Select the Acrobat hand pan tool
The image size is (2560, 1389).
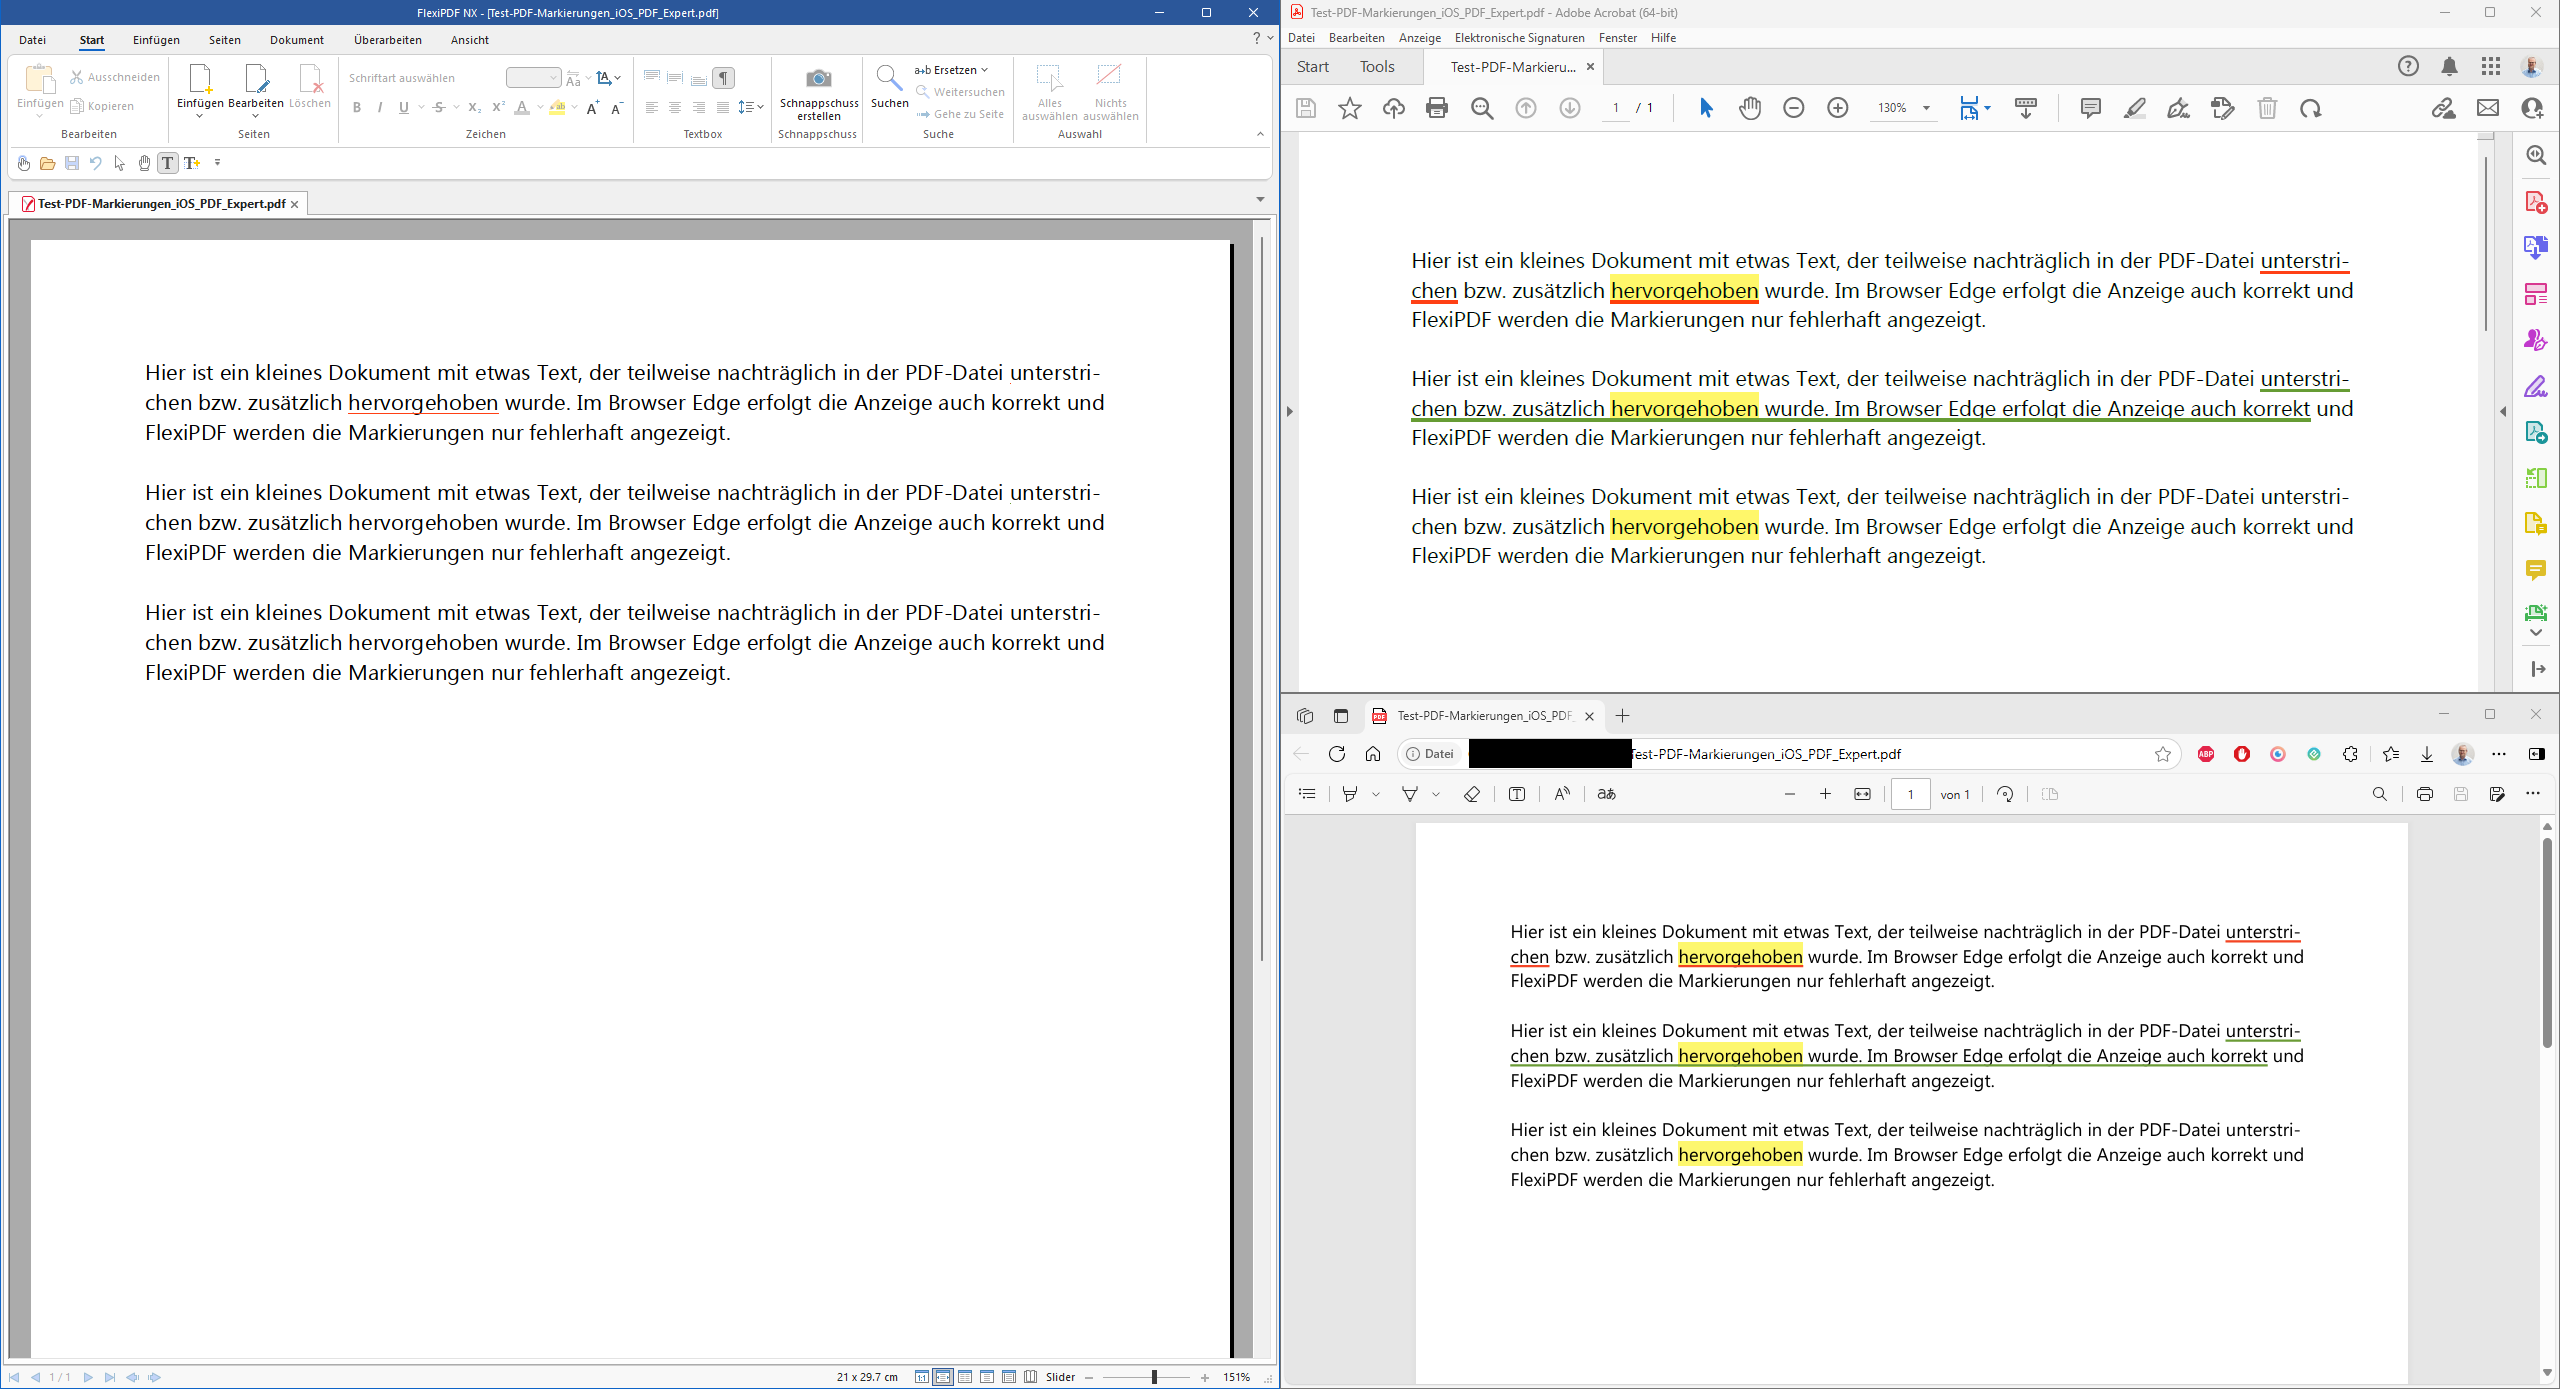point(1749,108)
